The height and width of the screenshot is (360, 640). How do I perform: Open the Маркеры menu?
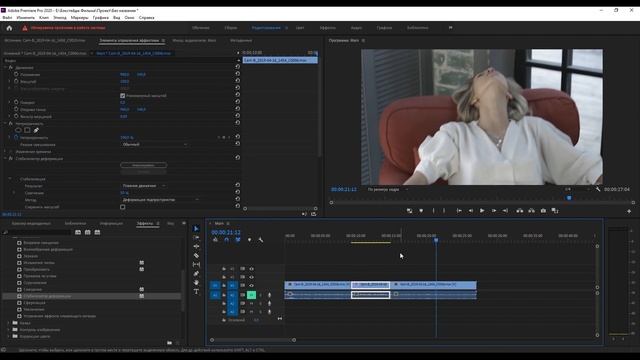[79, 18]
